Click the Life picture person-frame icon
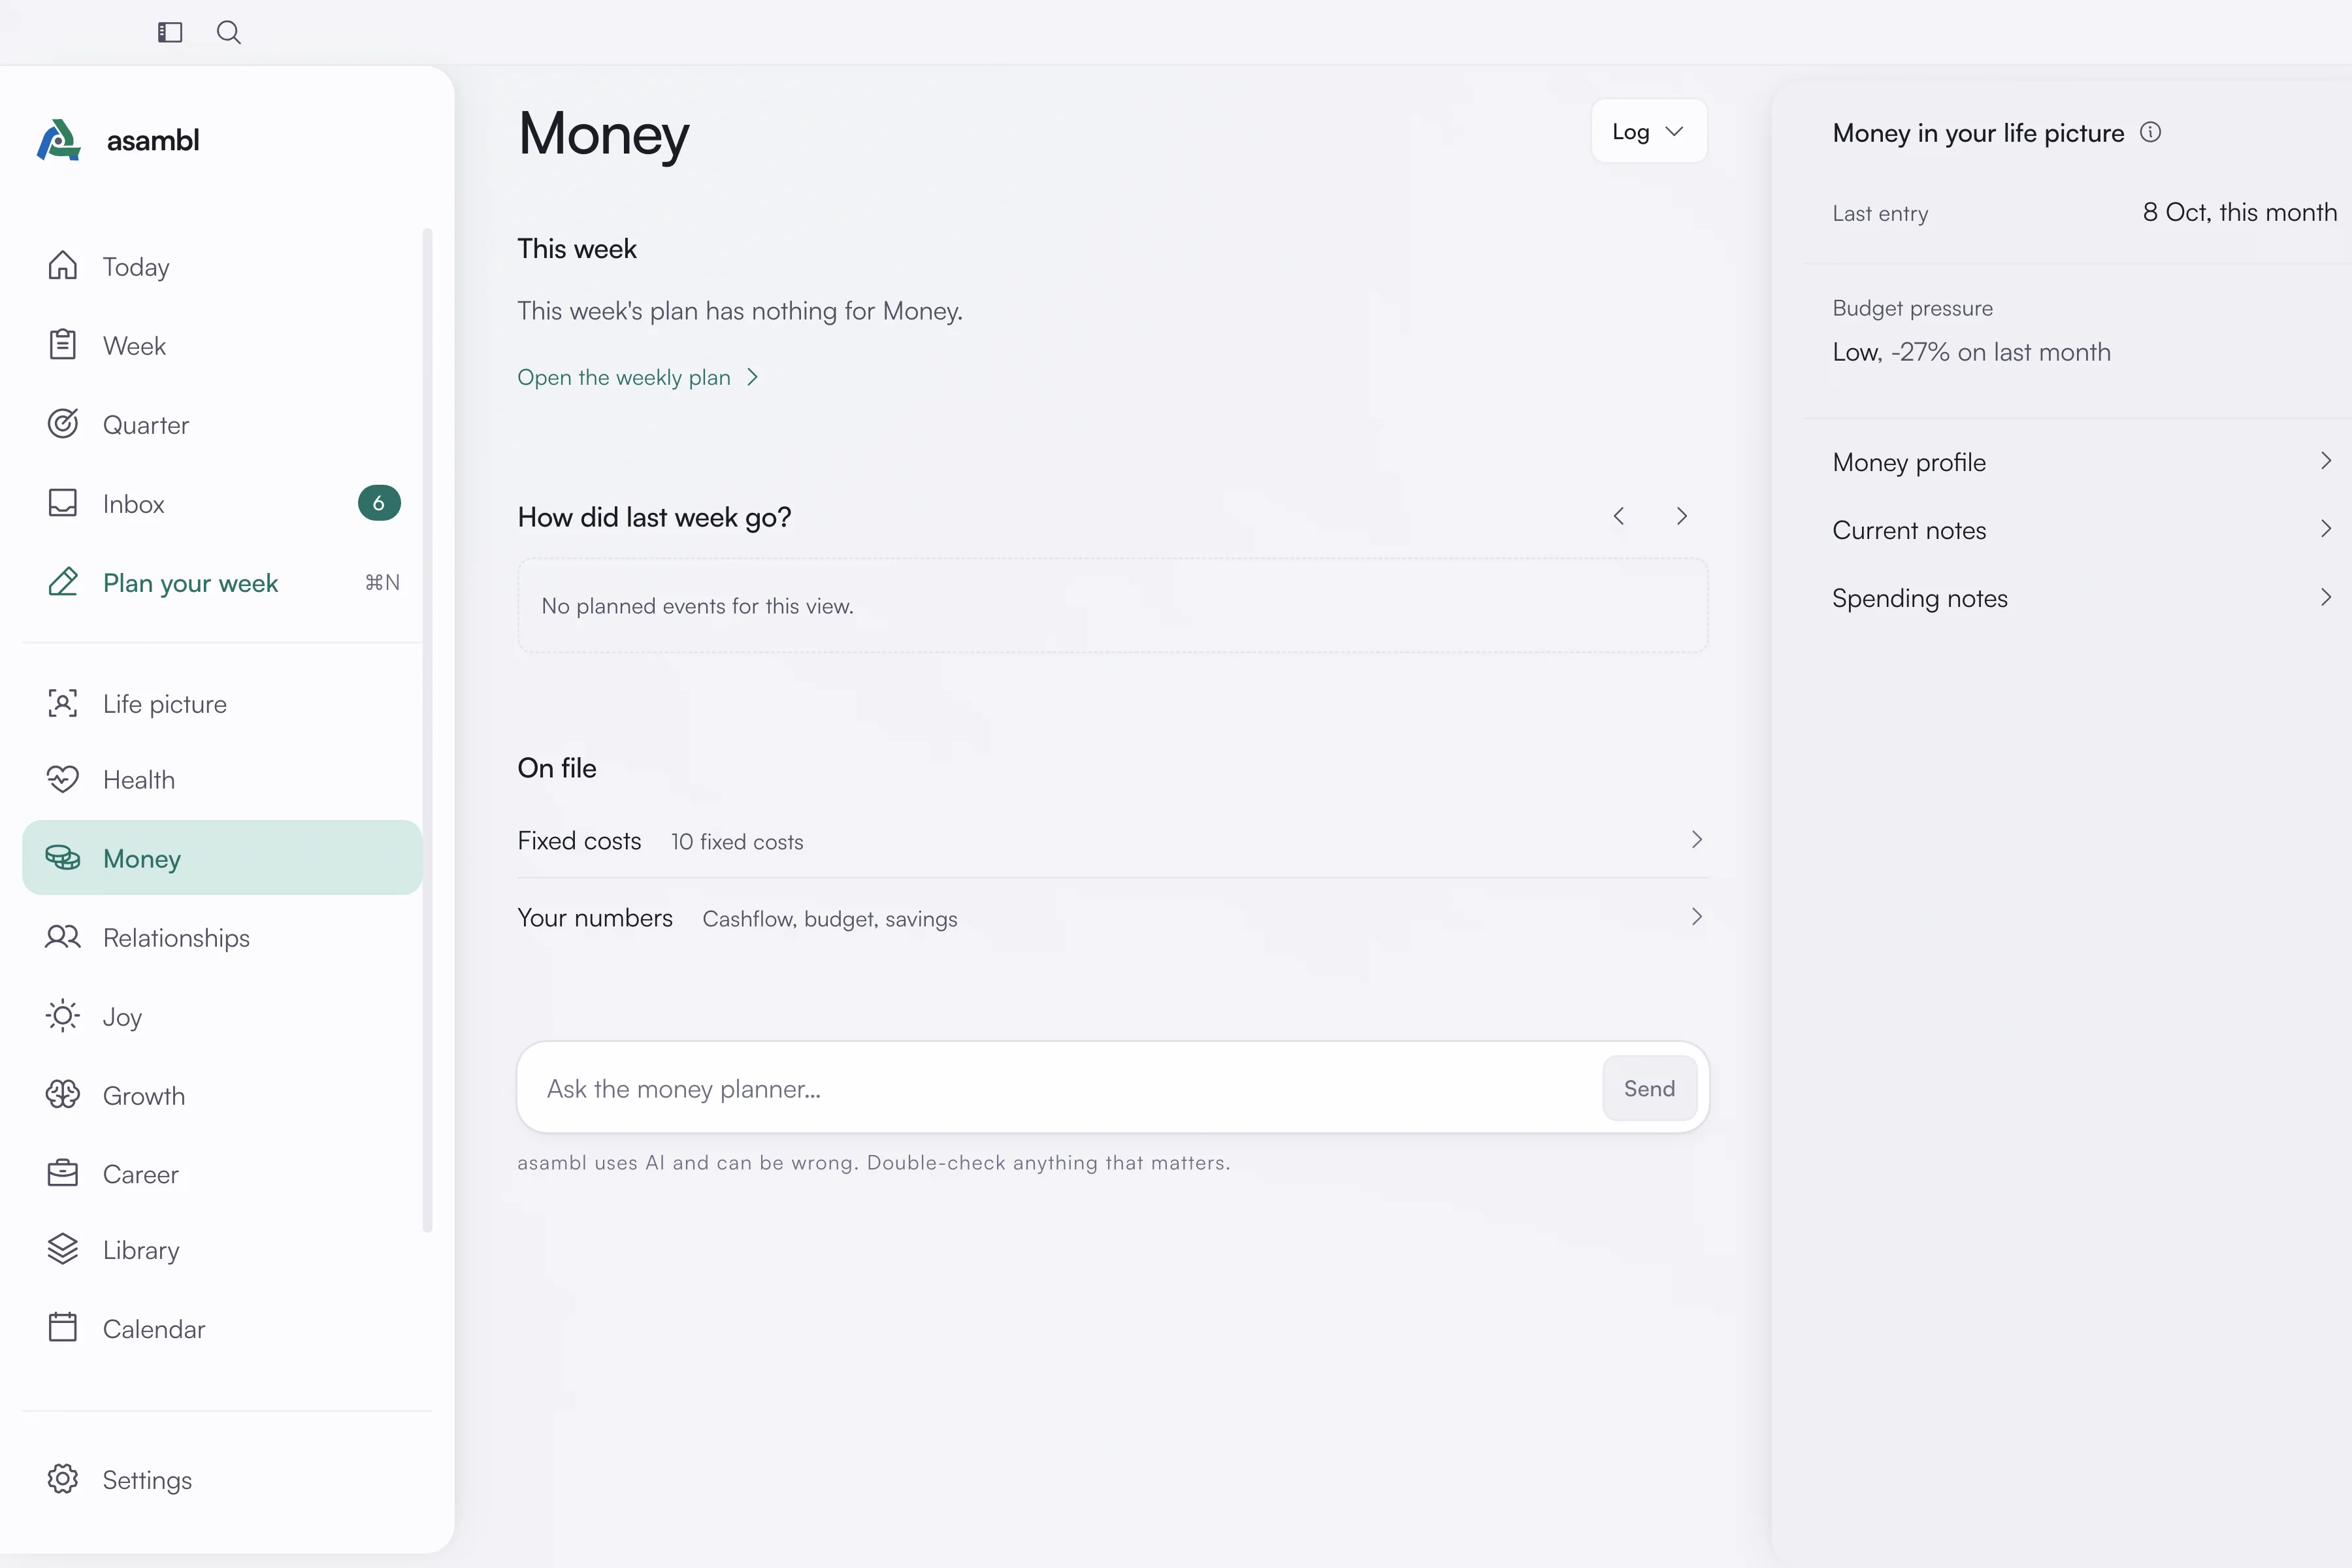The image size is (2352, 1568). click(x=63, y=703)
